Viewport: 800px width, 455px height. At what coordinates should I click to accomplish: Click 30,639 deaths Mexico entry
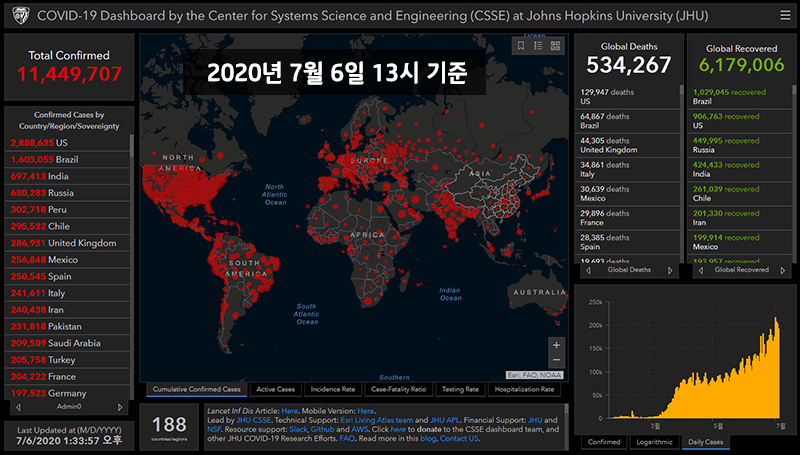click(627, 194)
